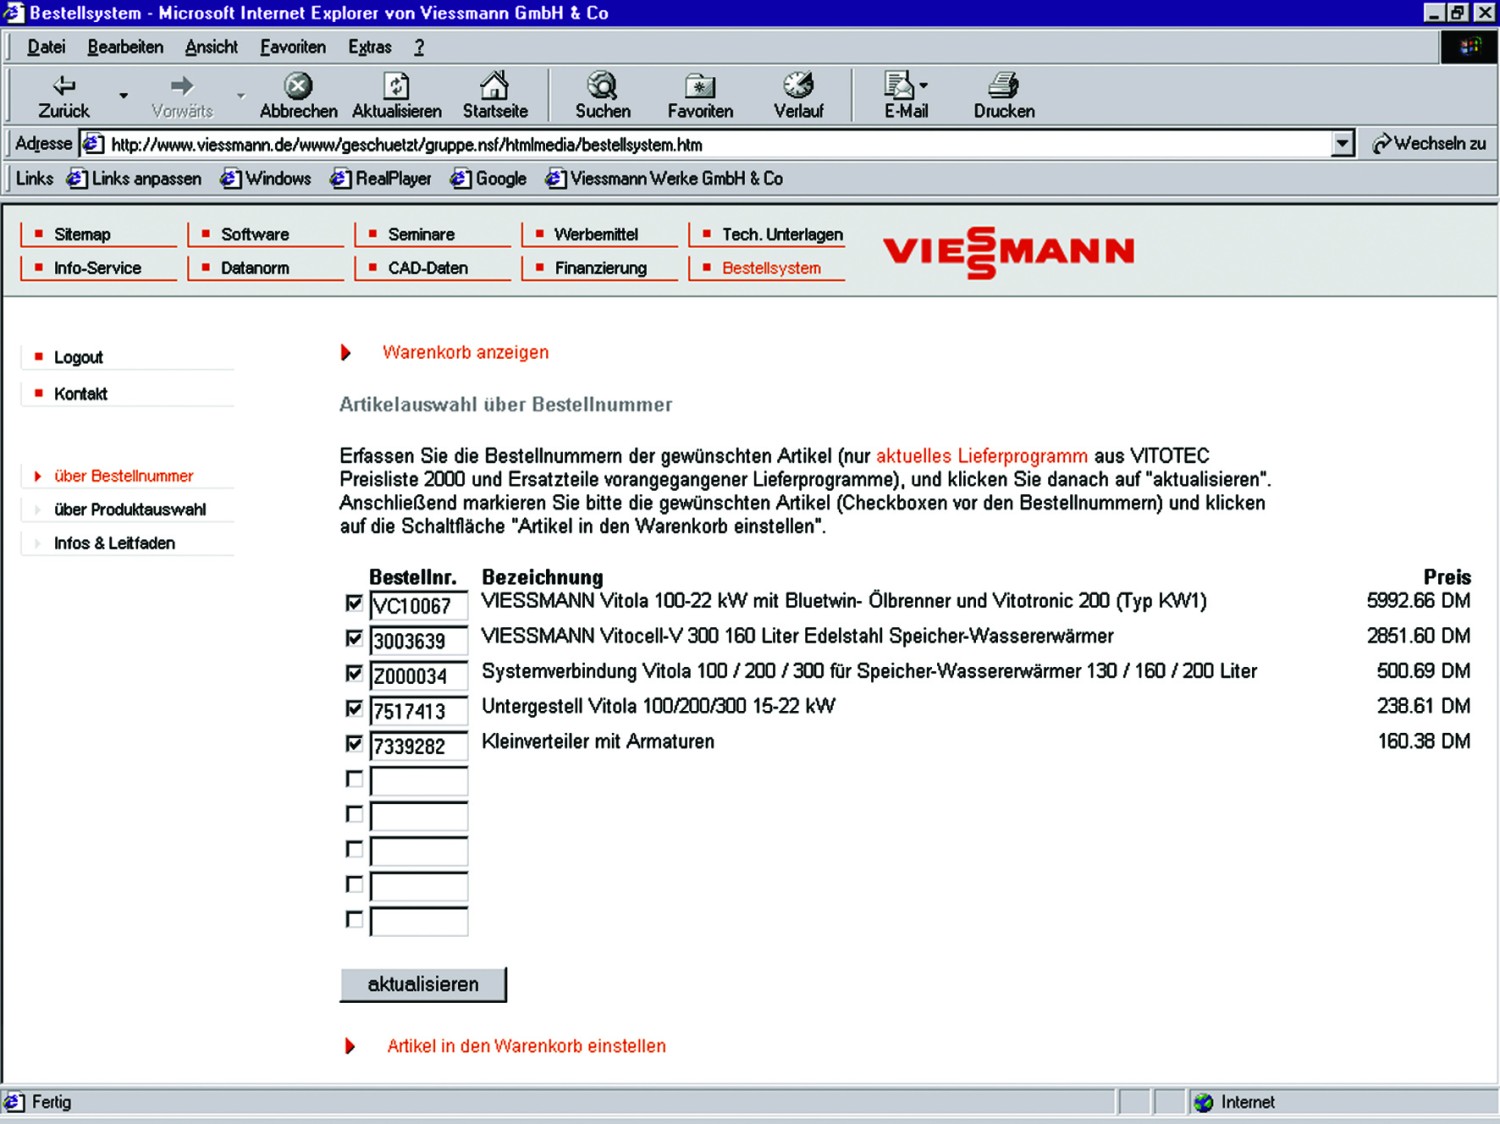1500x1124 pixels.
Task: Click the 3003639 order number field
Action: coord(419,641)
